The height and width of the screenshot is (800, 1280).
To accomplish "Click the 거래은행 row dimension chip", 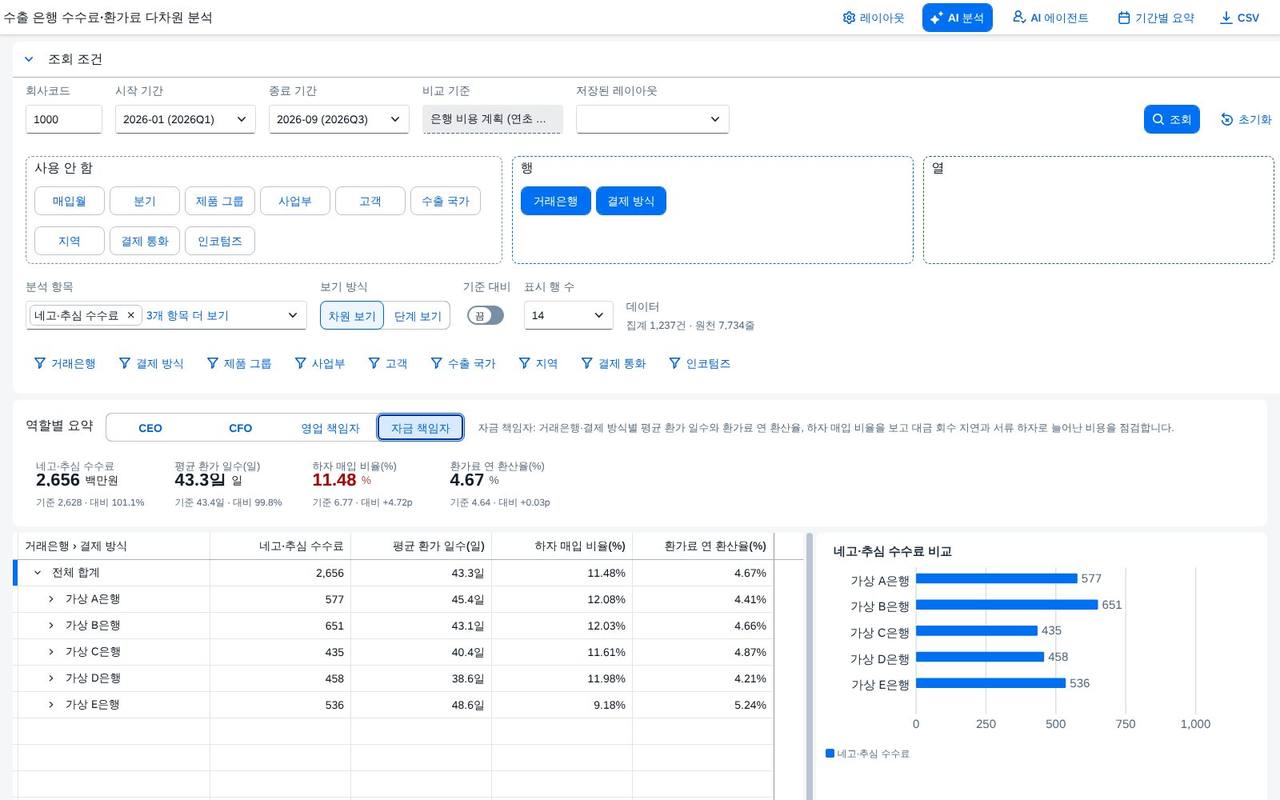I will point(555,201).
